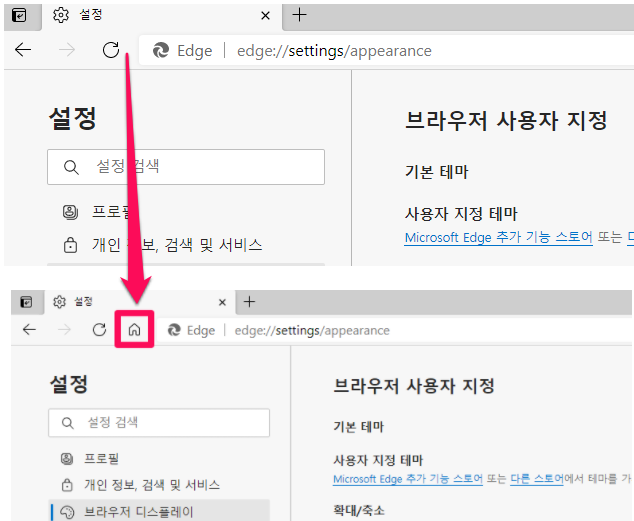This screenshot has height=521, width=634.
Task: Click 브라우저 사용자 지정 title in upper window
Action: pos(506,120)
